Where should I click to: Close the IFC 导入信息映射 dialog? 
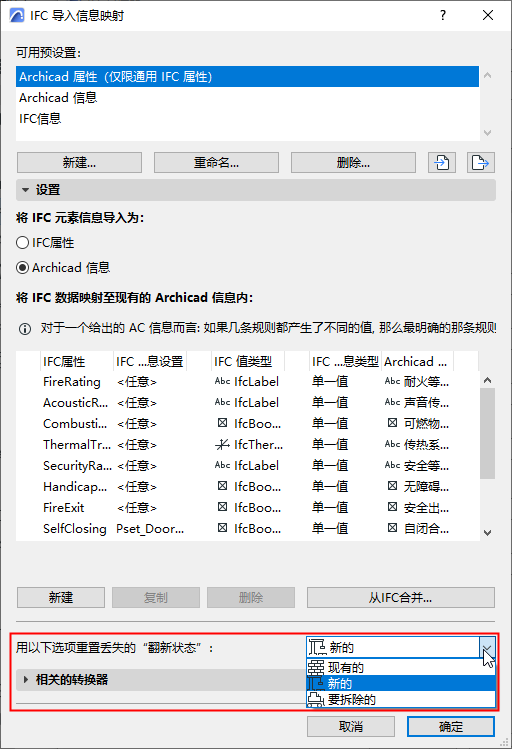[x=488, y=15]
